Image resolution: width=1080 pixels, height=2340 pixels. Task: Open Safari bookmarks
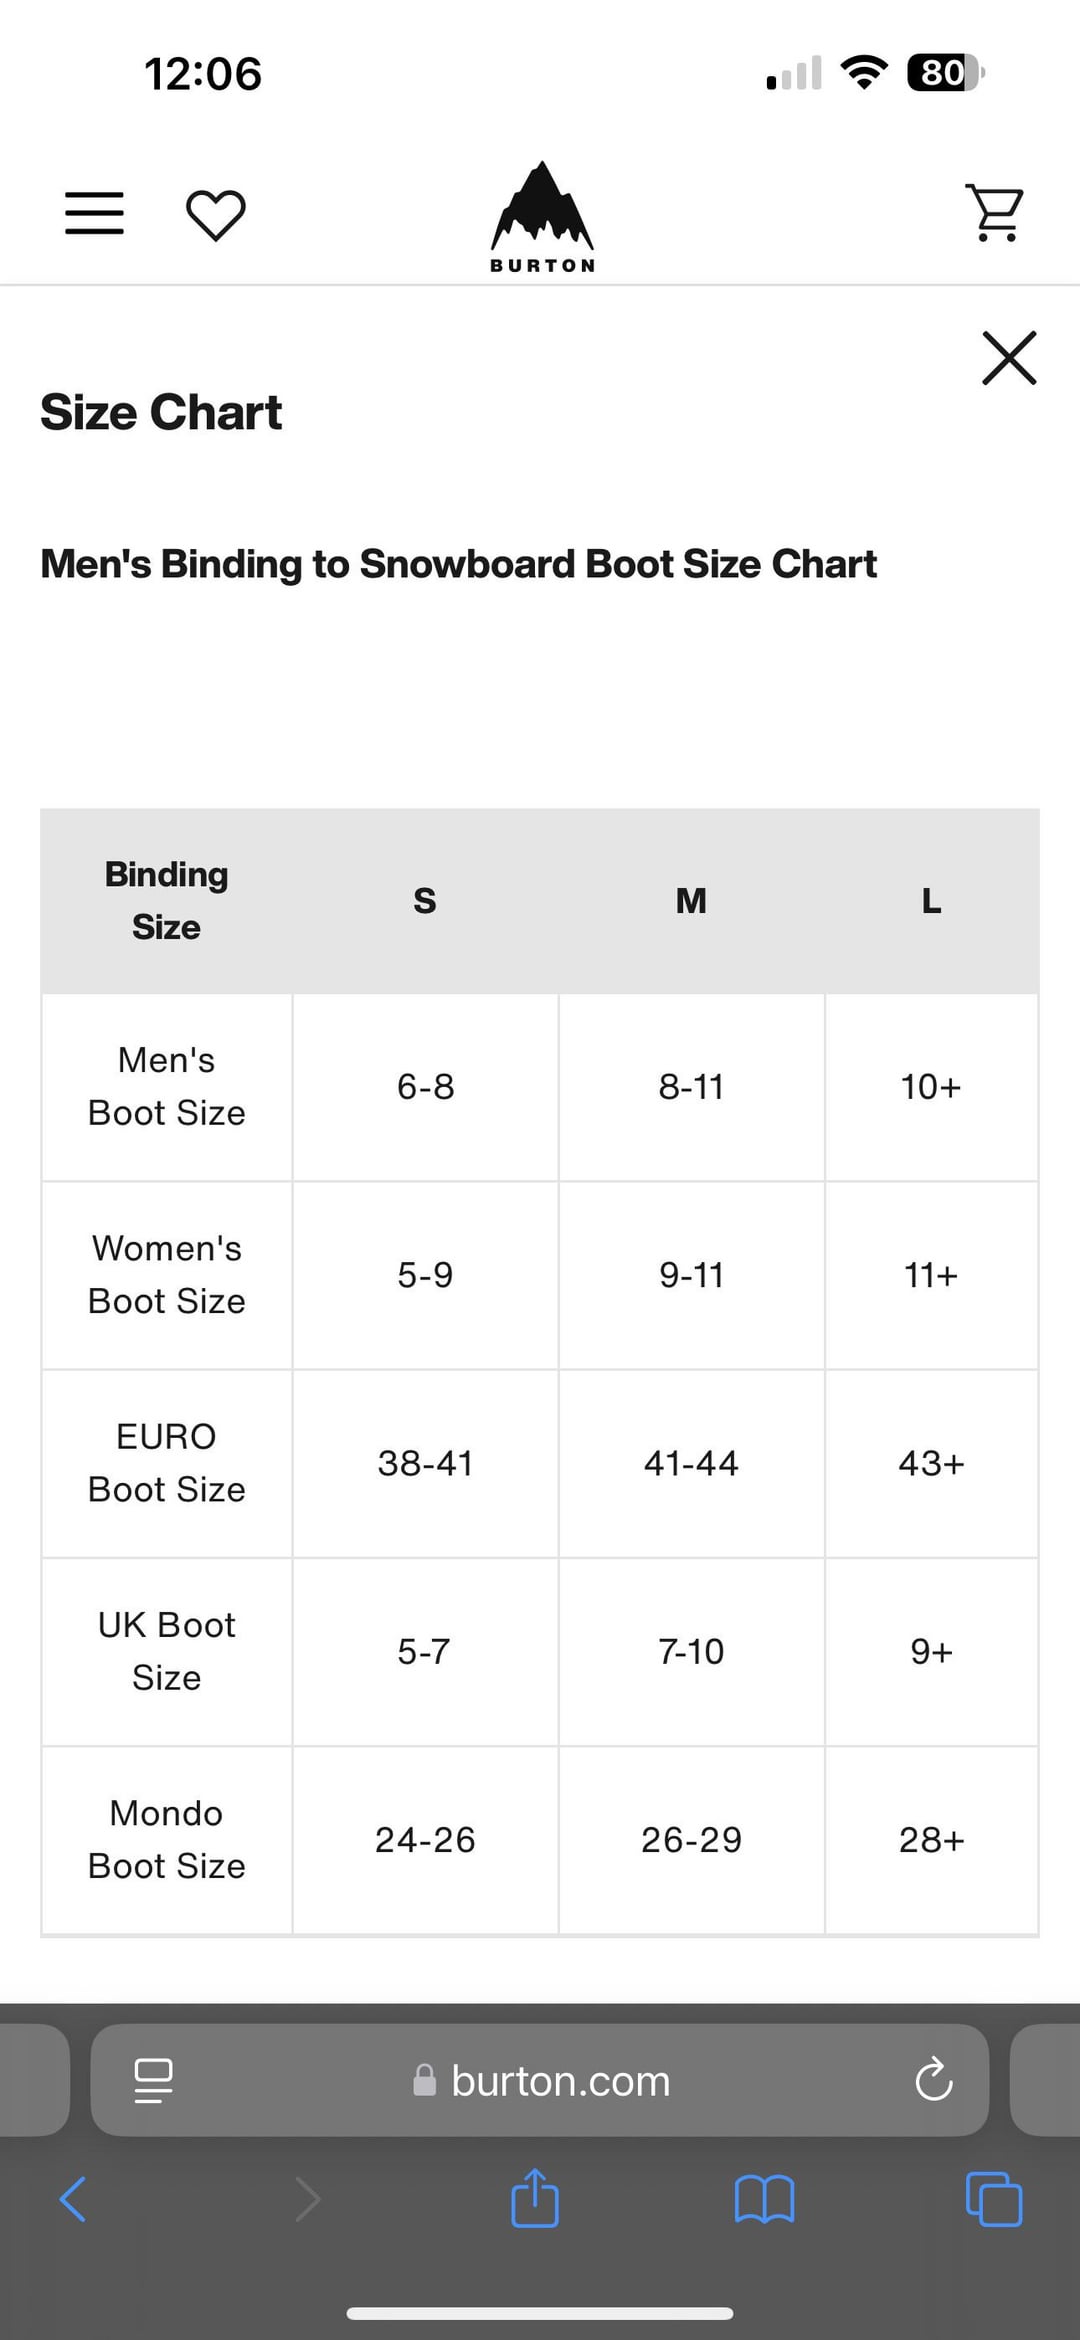pyautogui.click(x=764, y=2199)
